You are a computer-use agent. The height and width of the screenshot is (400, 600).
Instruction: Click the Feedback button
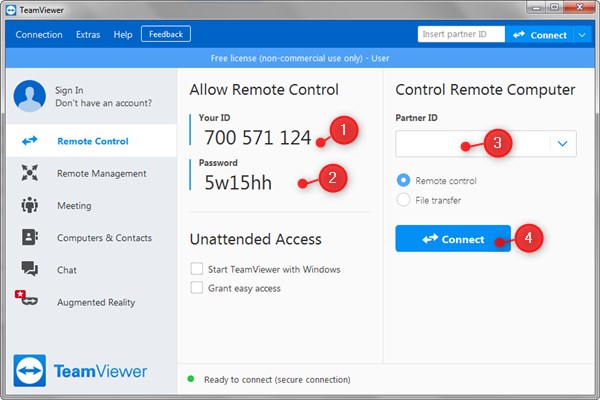pyautogui.click(x=166, y=34)
